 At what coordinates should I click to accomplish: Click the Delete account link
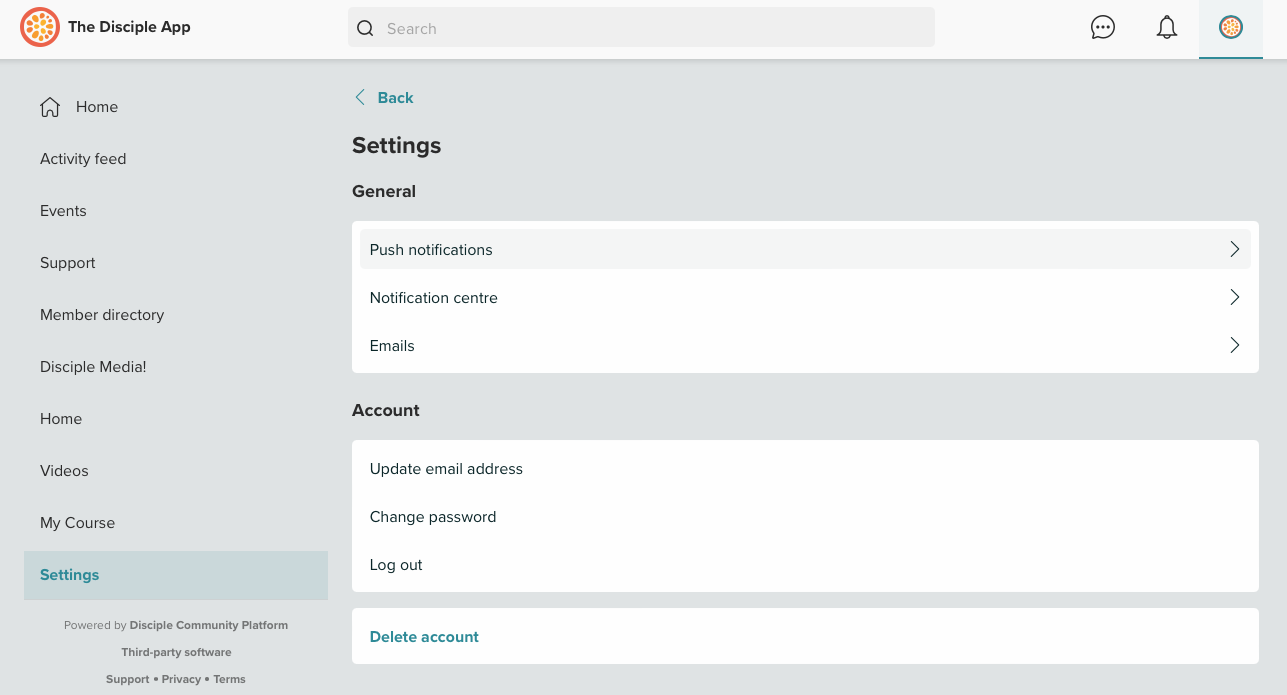pyautogui.click(x=424, y=637)
